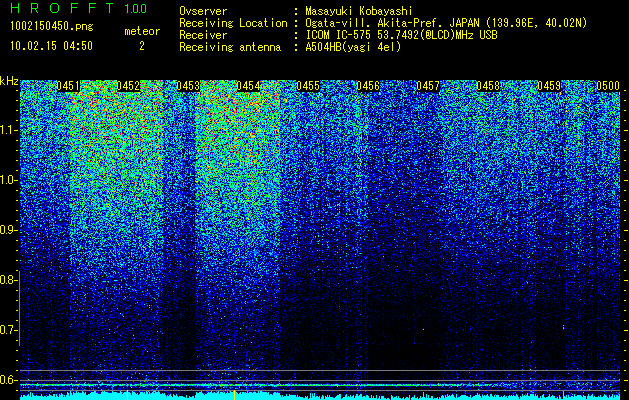Click the observer name Masayuki Kobayashi

tap(359, 11)
